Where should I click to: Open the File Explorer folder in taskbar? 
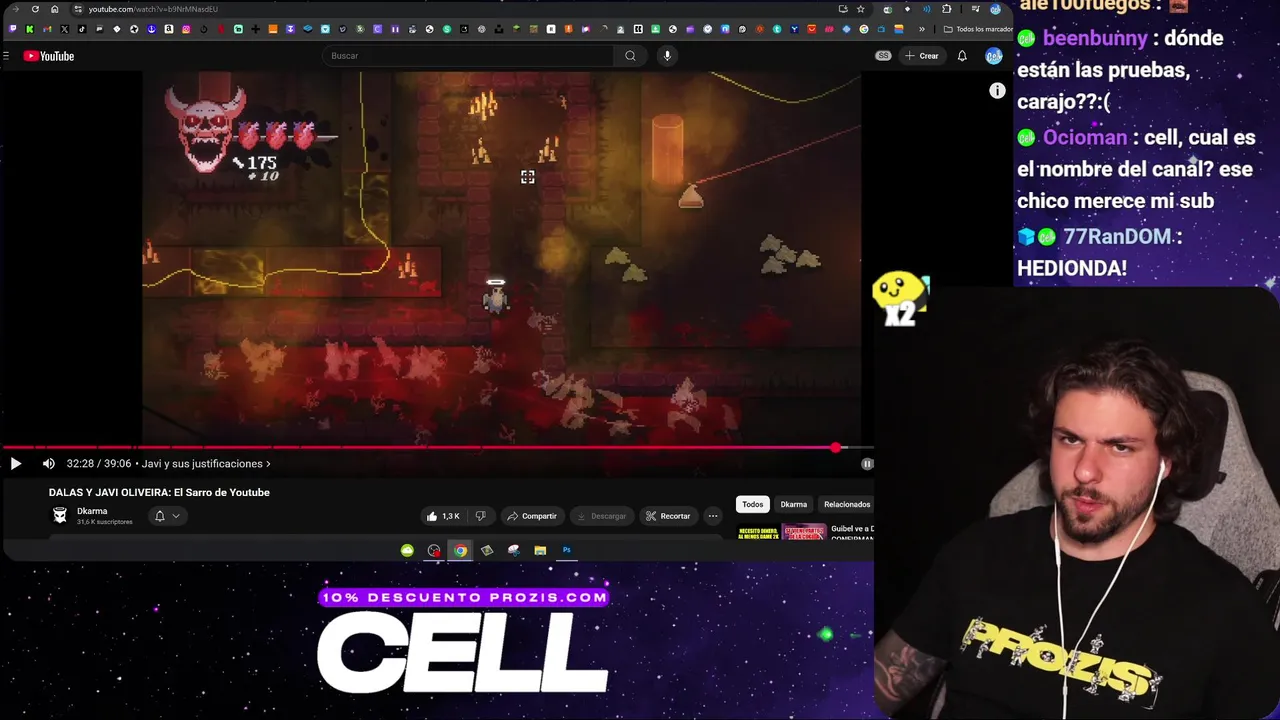click(x=540, y=550)
